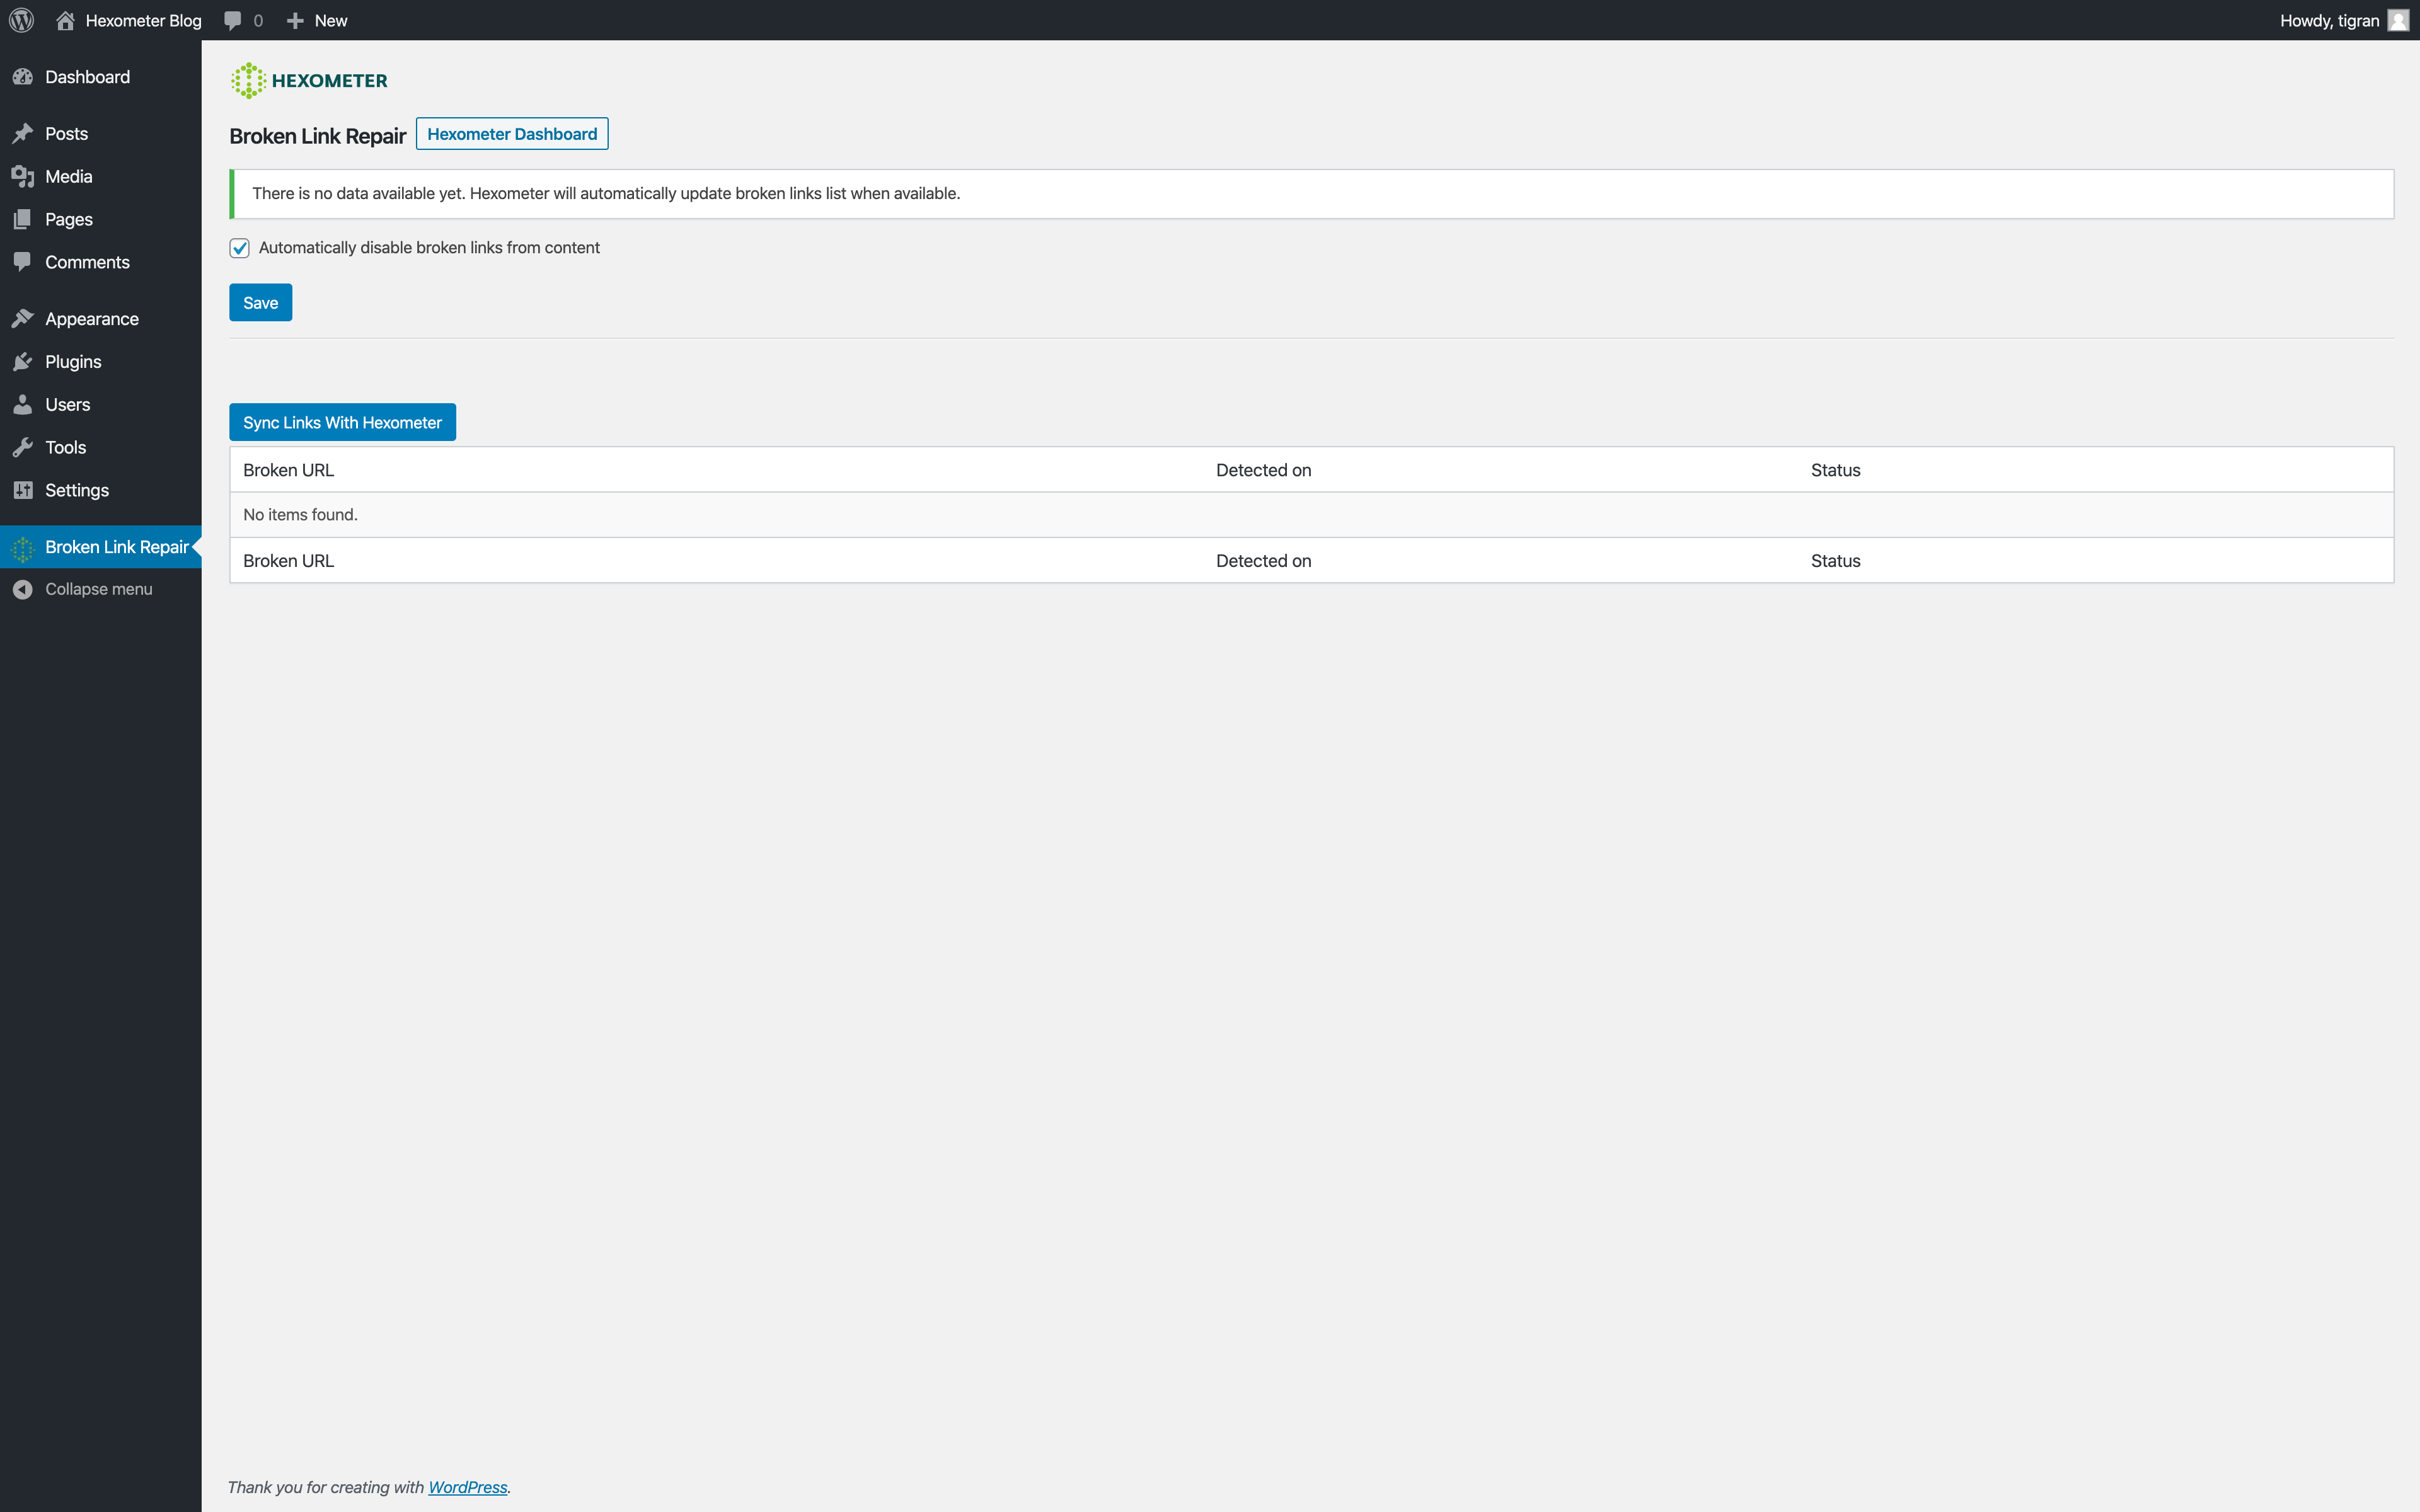Go to Pages menu item
The image size is (2420, 1512).
(x=101, y=219)
